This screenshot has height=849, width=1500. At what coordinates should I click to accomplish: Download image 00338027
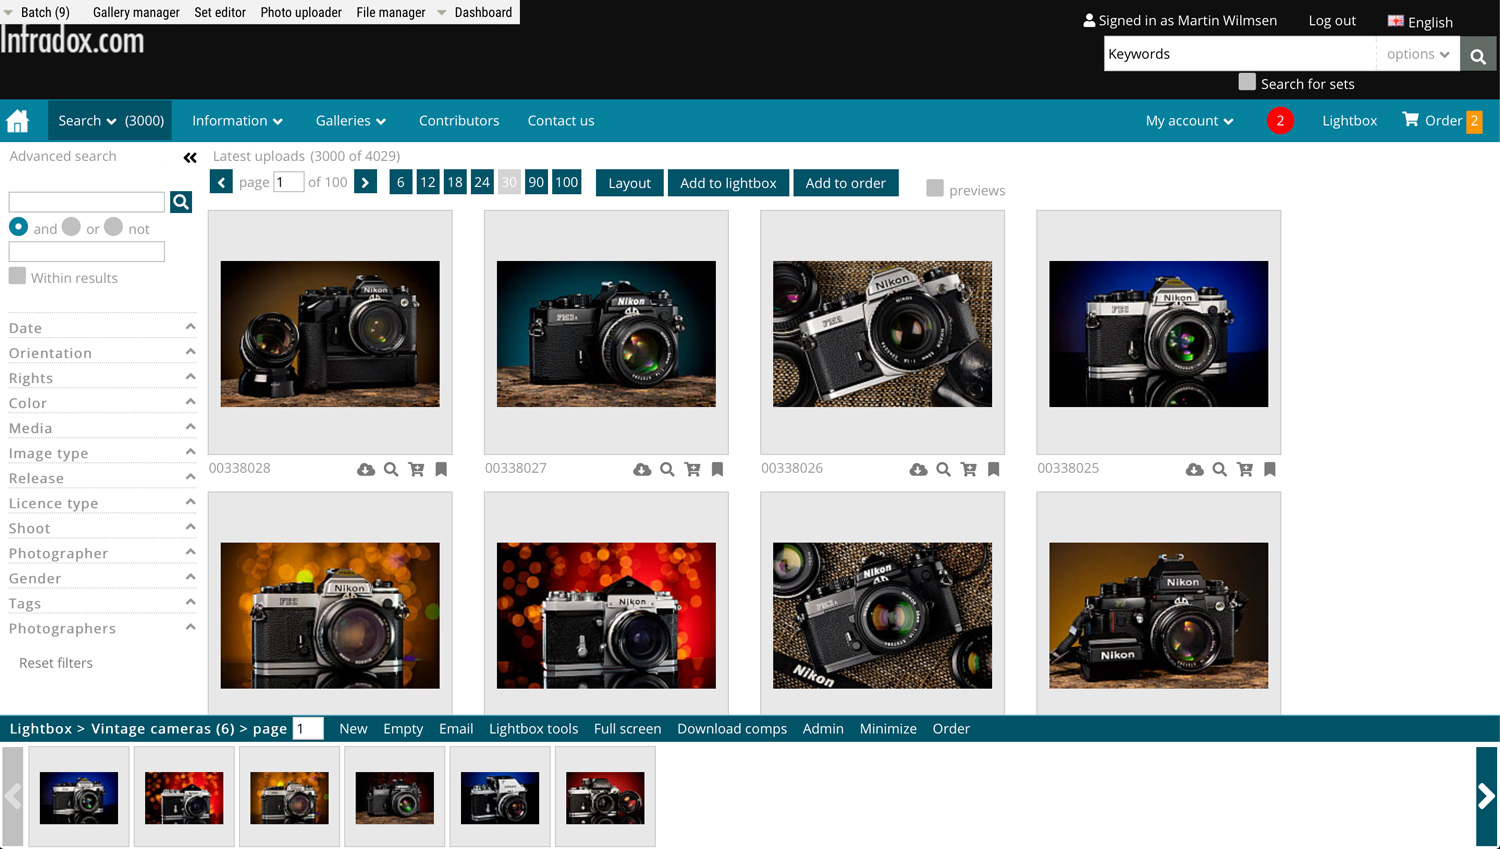[x=642, y=469]
